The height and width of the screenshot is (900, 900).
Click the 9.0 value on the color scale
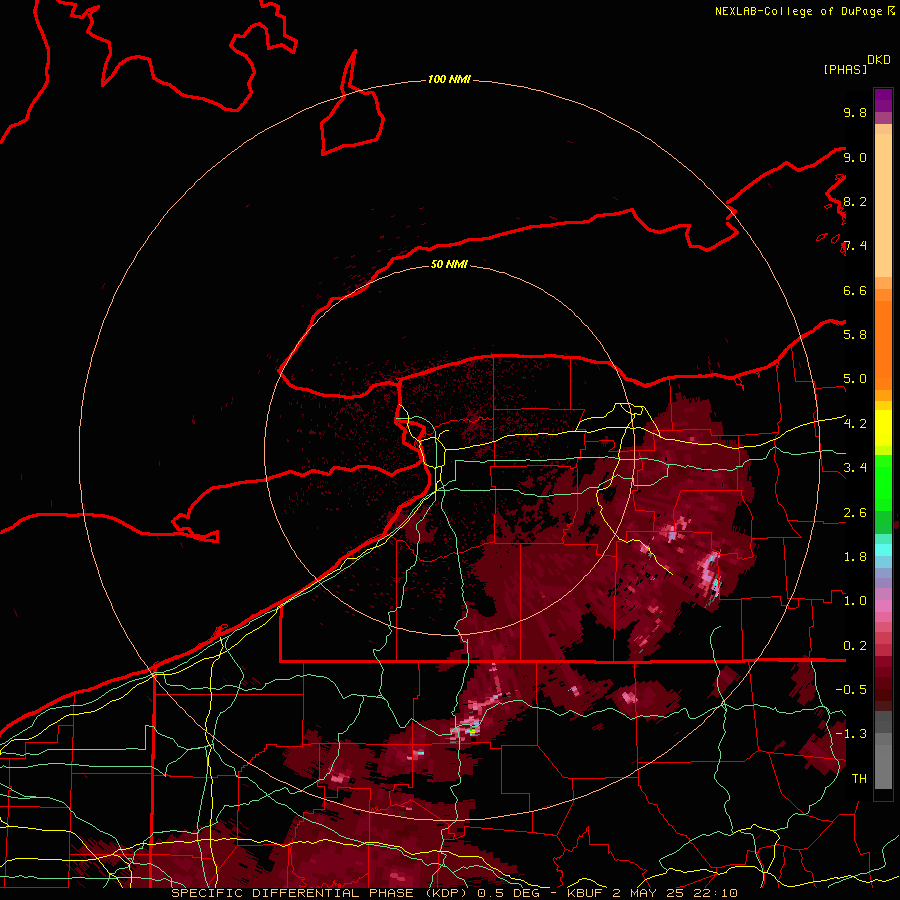[855, 157]
